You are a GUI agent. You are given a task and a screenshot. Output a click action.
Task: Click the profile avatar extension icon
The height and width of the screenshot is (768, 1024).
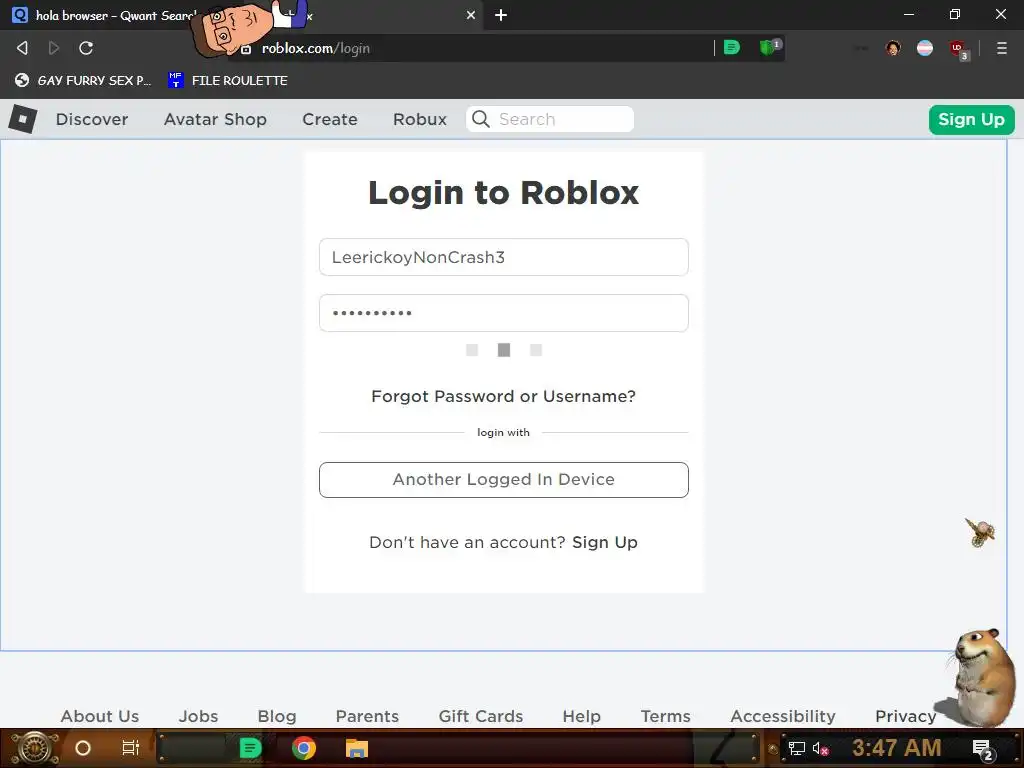coord(893,48)
